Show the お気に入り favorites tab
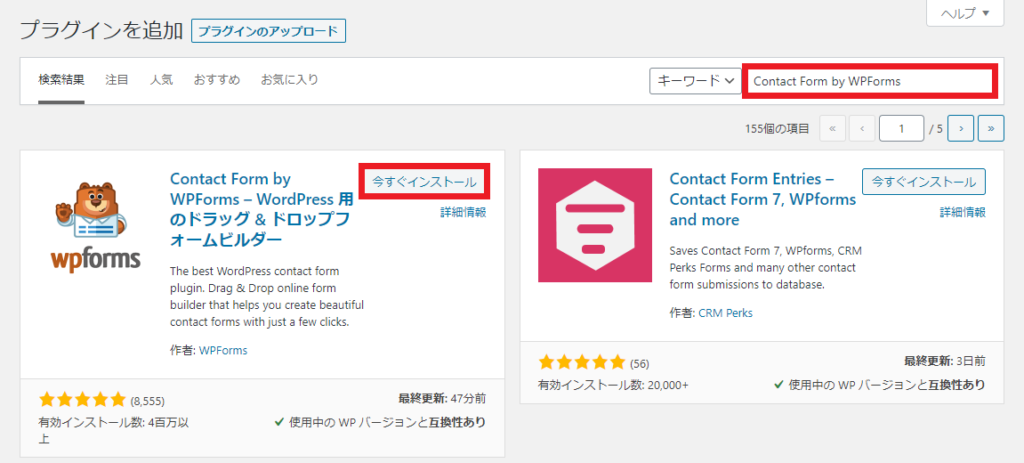Image resolution: width=1024 pixels, height=463 pixels. click(288, 80)
